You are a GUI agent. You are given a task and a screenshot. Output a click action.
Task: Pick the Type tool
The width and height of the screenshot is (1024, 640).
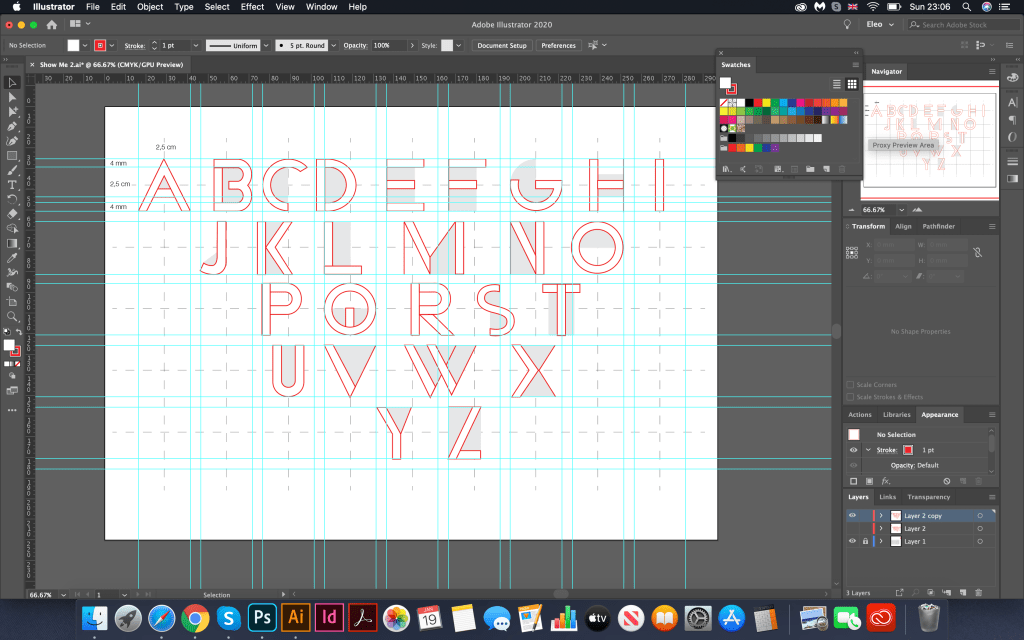coord(13,184)
